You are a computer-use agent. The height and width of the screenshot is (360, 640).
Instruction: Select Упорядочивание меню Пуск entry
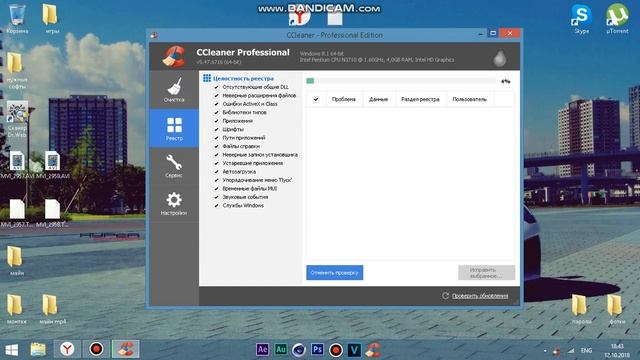257,180
